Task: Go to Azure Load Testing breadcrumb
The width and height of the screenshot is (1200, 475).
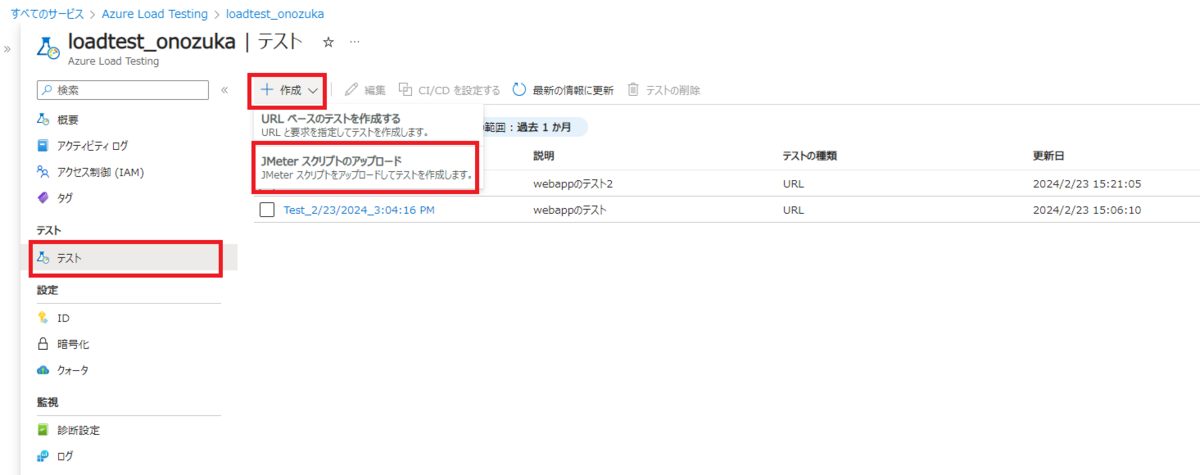Action: [x=156, y=14]
